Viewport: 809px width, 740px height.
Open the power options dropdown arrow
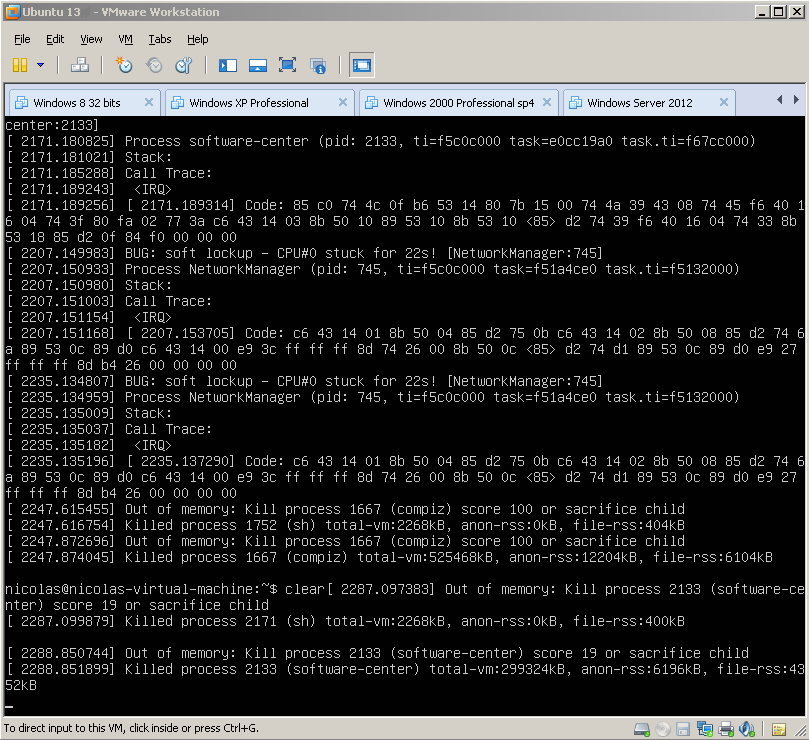tap(41, 65)
